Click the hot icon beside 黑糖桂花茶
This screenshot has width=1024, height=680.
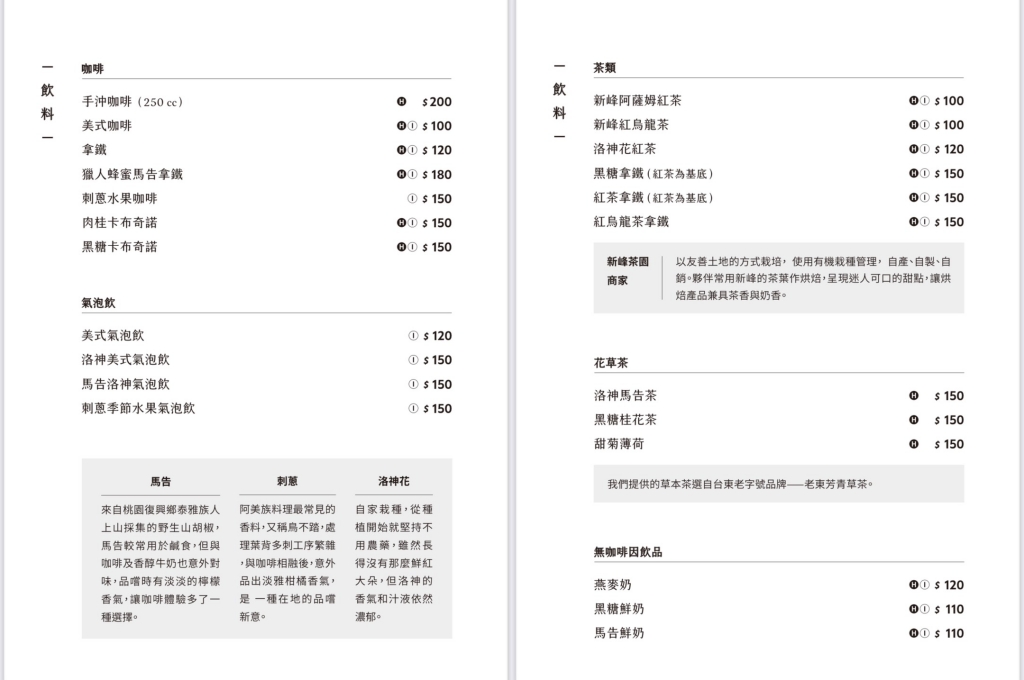(914, 420)
